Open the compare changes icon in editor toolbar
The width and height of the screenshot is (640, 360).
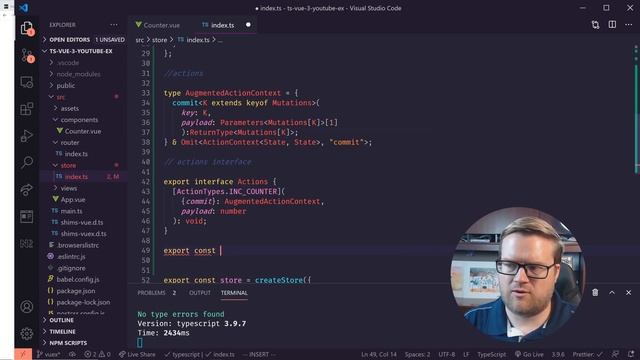[596, 25]
